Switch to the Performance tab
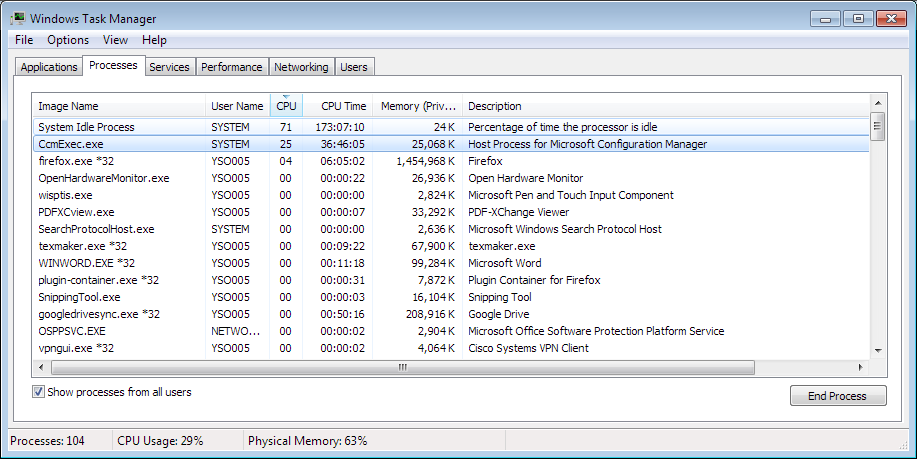The image size is (917, 459). 232,67
